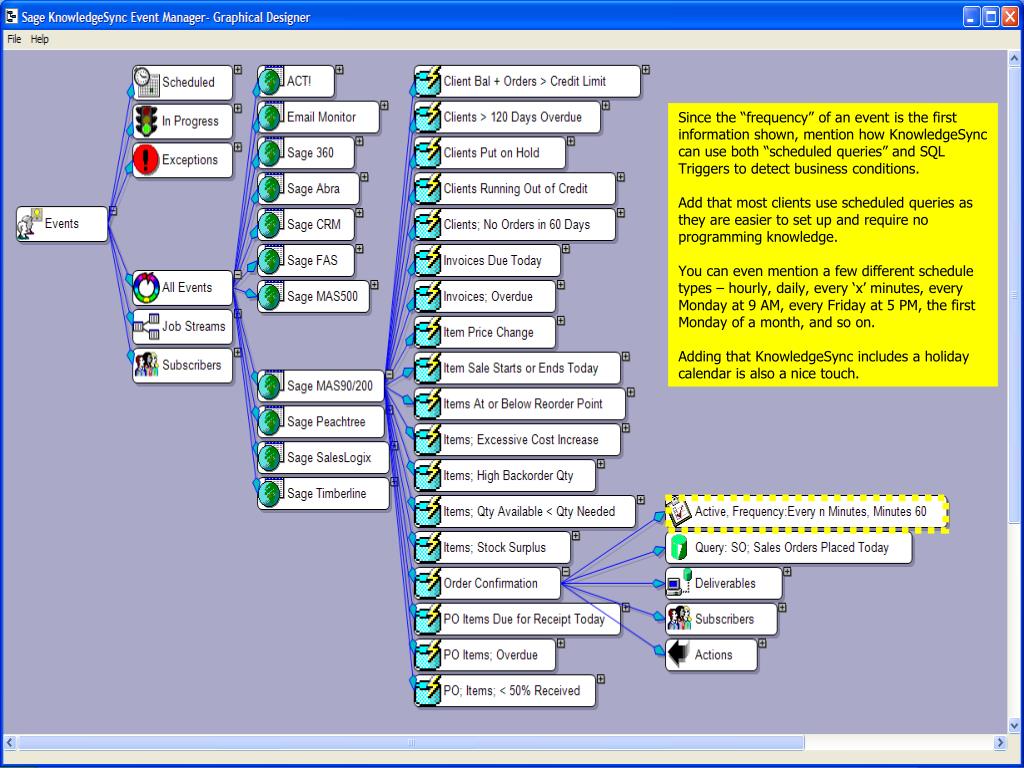
Task: Click the Sage MAS500 globe icon
Action: click(x=270, y=296)
